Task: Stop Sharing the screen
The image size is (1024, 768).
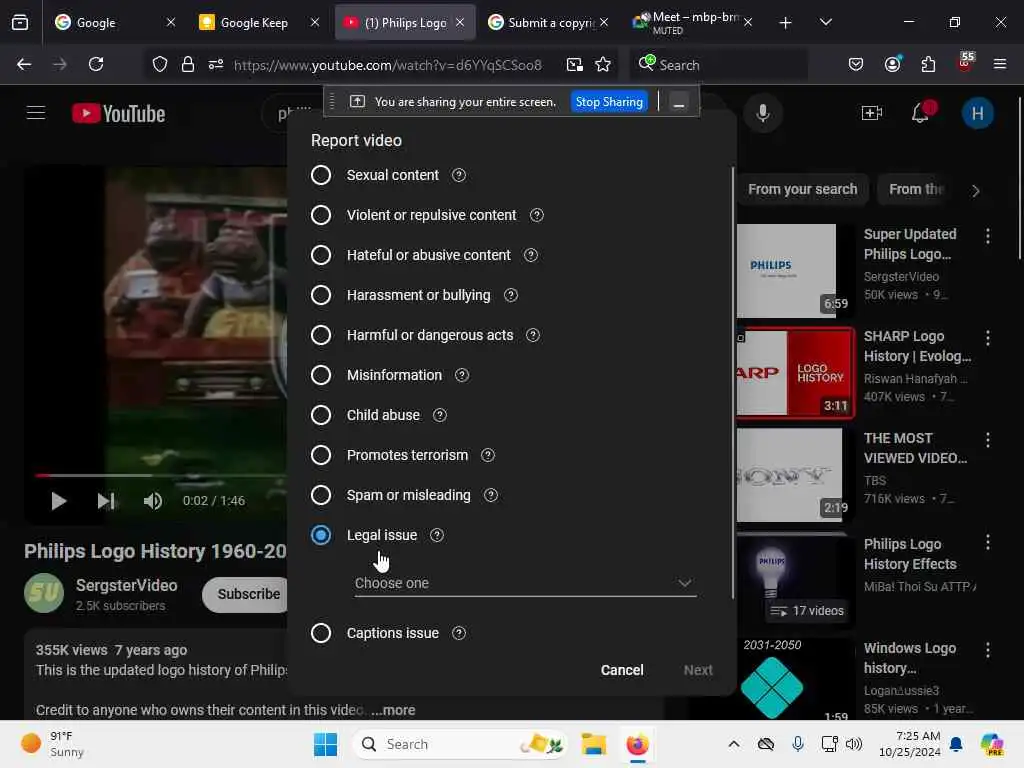Action: 609,102
